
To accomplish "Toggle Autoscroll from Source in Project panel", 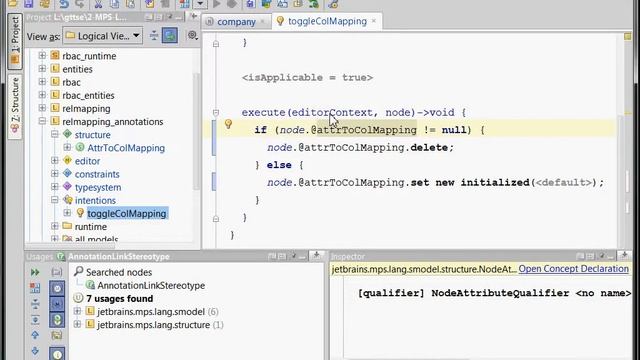I will [x=169, y=36].
